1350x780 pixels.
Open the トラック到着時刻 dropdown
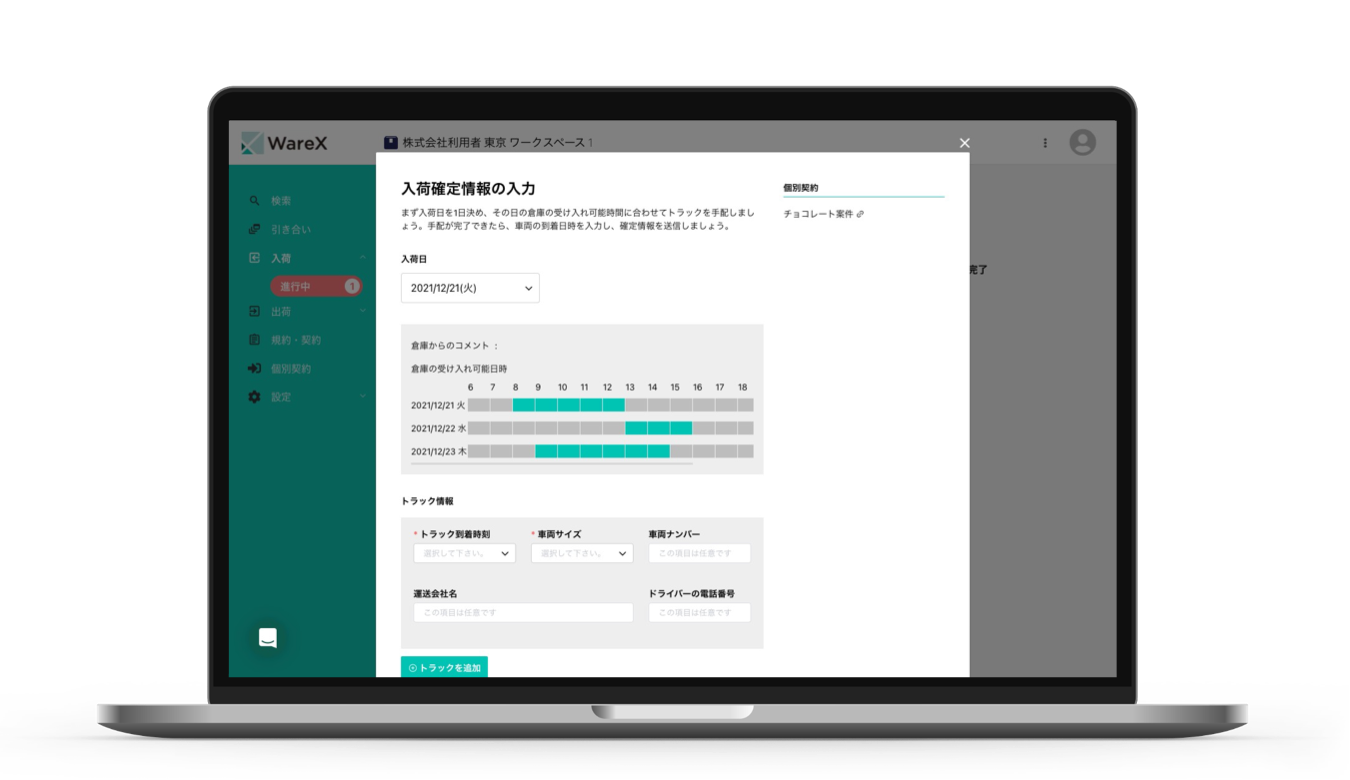(x=464, y=553)
